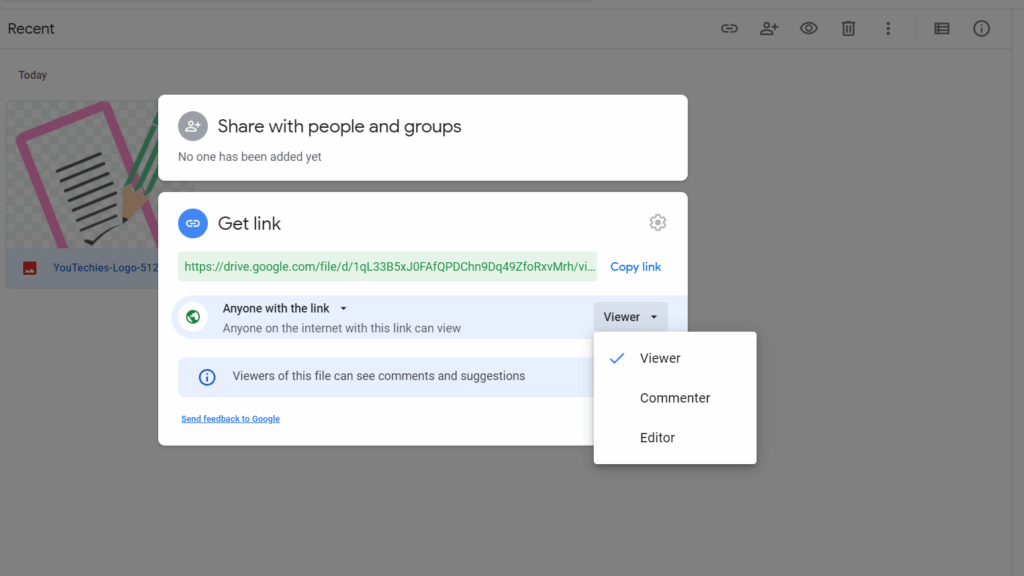This screenshot has height=576, width=1024.
Task: Click the red image file type icon
Action: pos(30,268)
